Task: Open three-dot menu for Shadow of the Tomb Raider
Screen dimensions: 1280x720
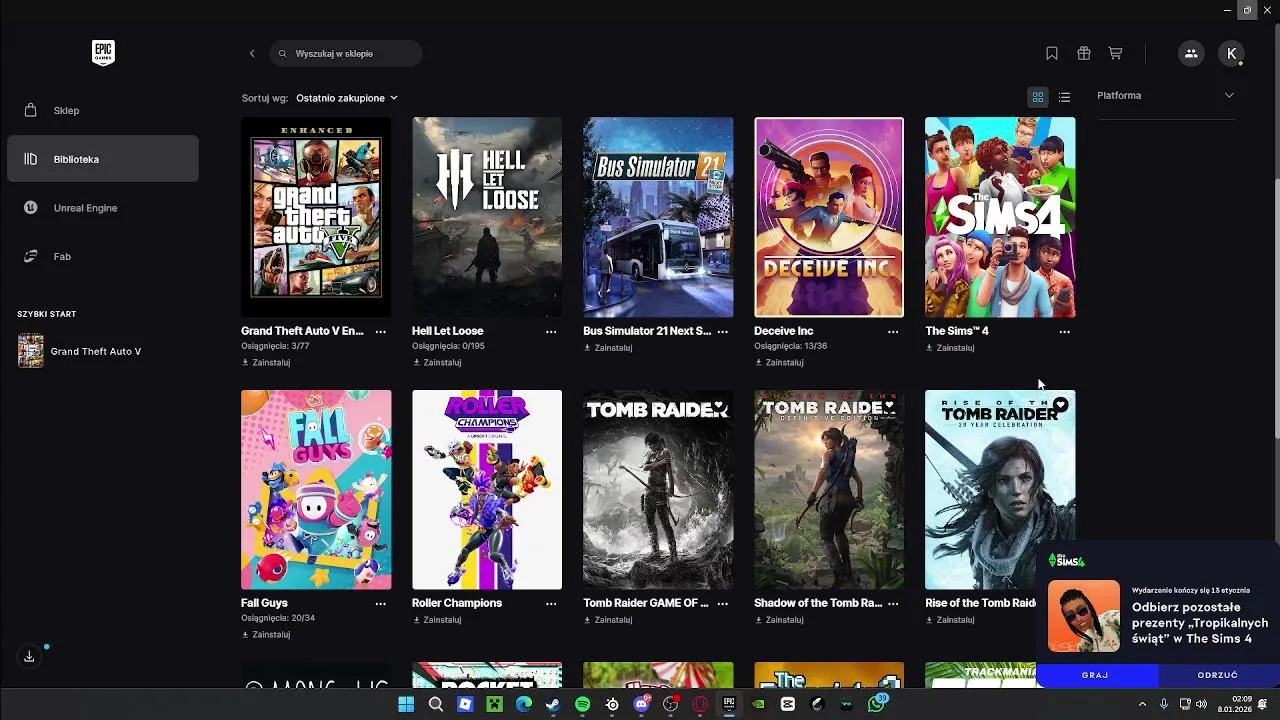Action: click(x=893, y=603)
